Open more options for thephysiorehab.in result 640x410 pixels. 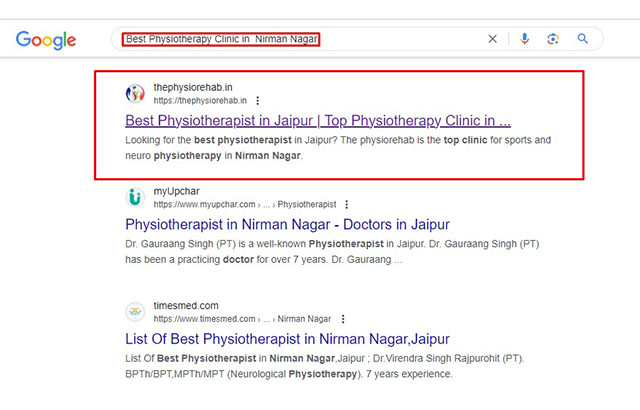(x=258, y=100)
